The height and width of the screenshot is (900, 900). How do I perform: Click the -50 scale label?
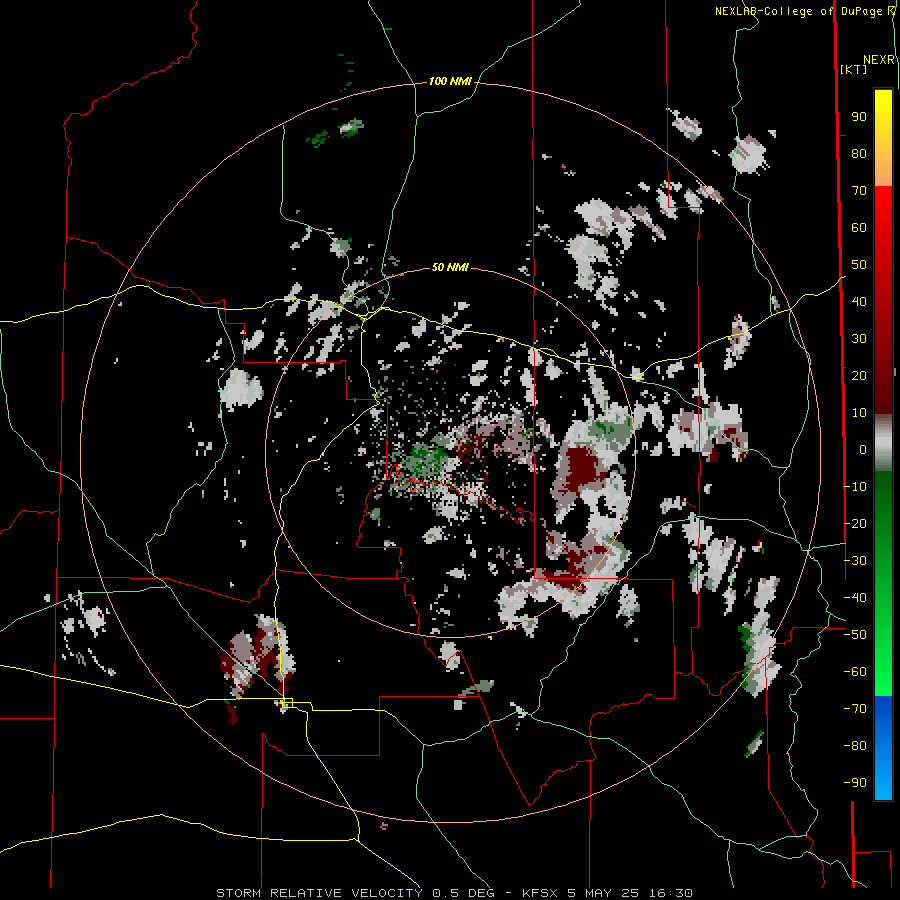click(x=855, y=635)
